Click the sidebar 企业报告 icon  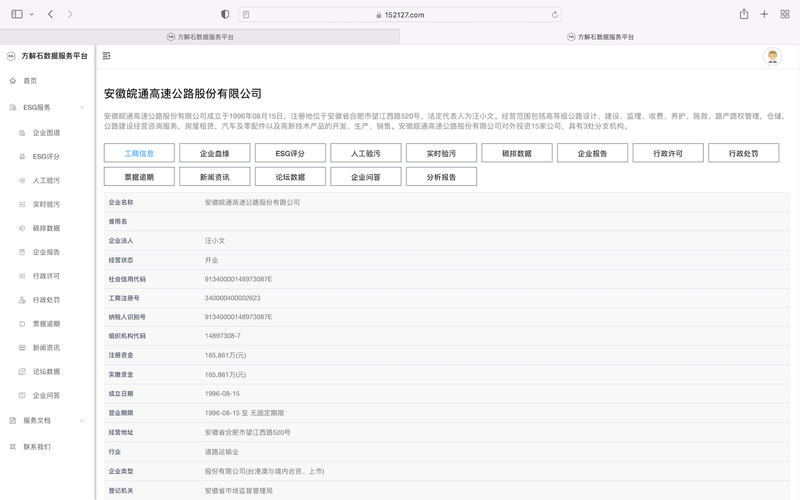click(x=22, y=252)
